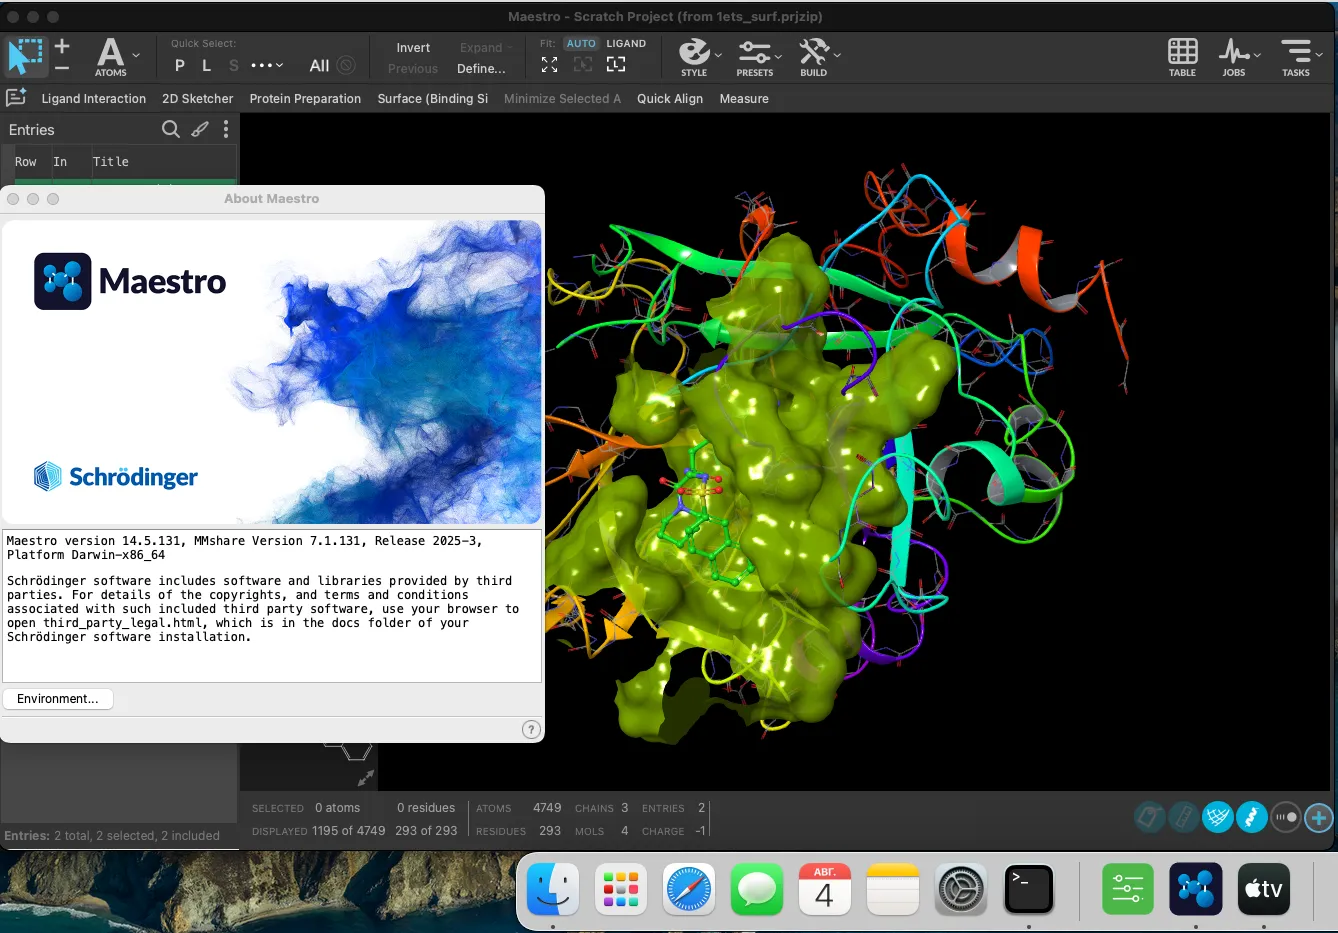Open the Entries three-dot options menu
This screenshot has width=1338, height=933.
pyautogui.click(x=226, y=129)
